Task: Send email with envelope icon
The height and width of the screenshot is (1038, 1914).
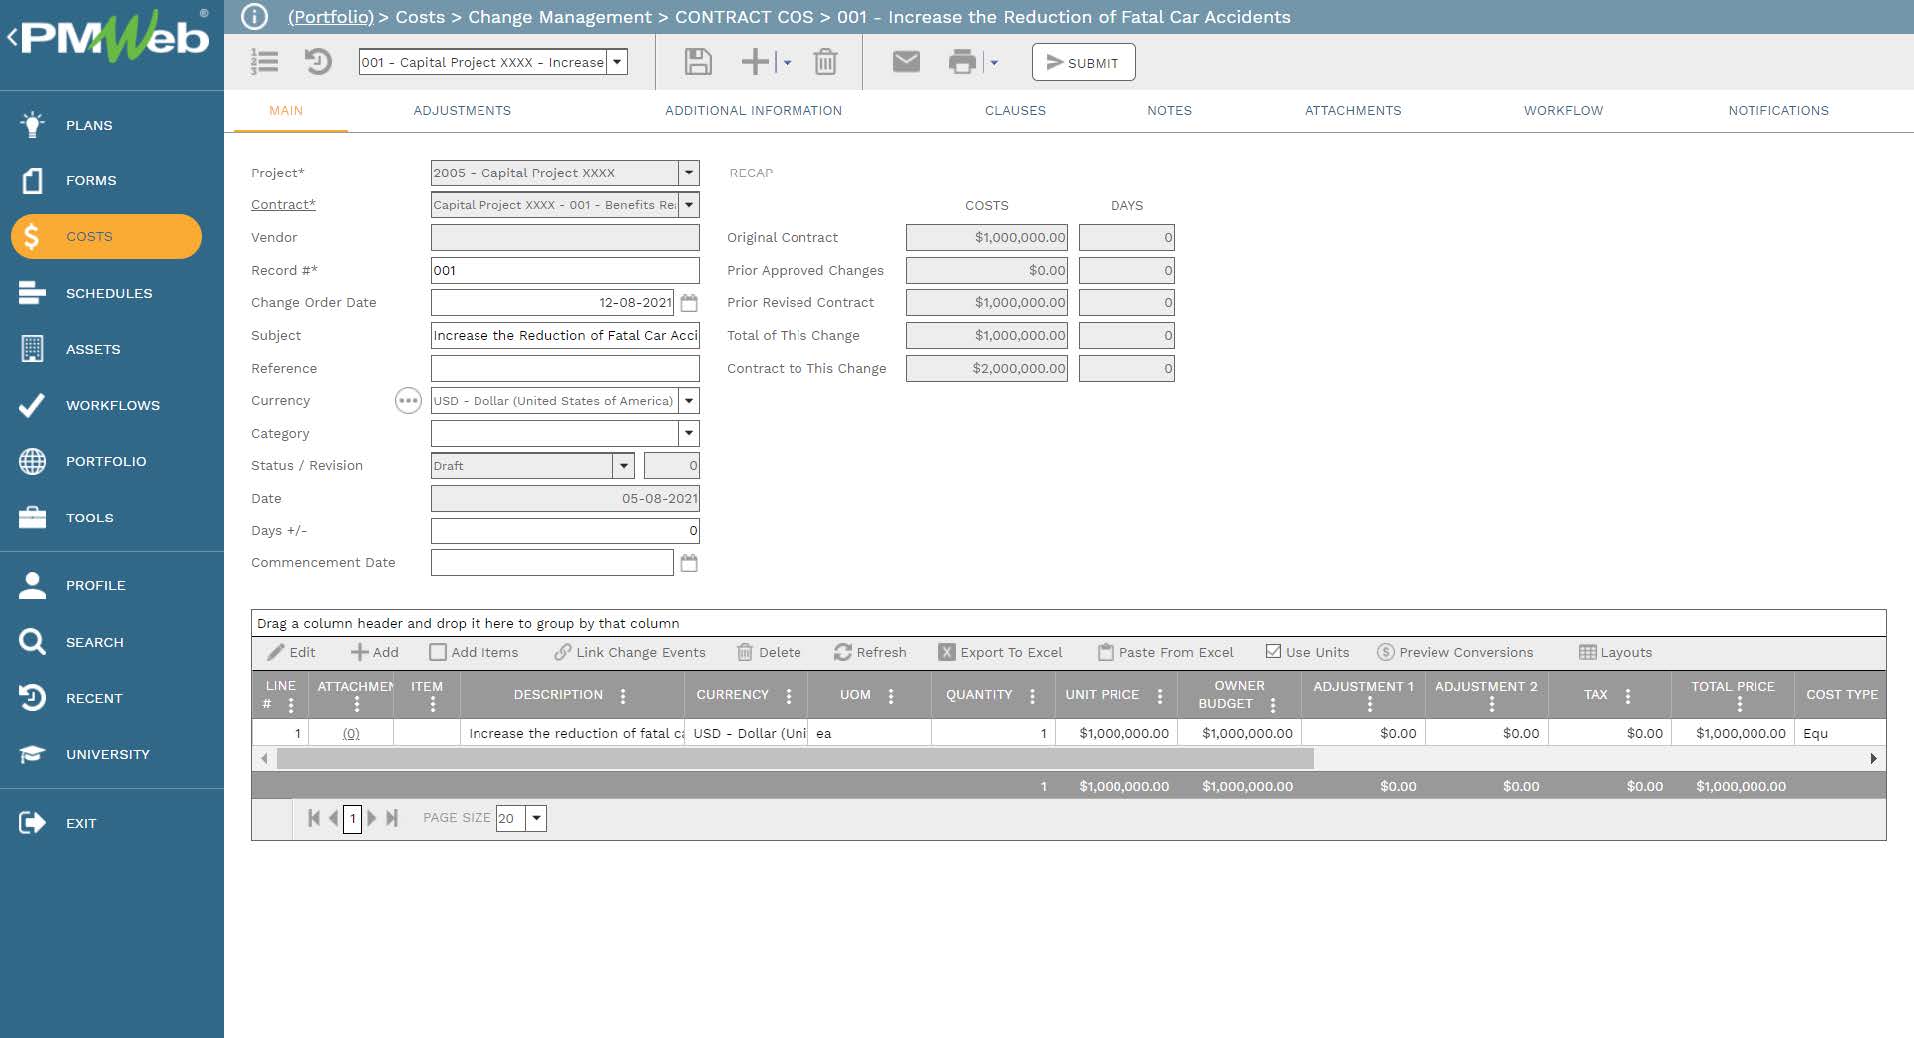Action: pyautogui.click(x=906, y=62)
